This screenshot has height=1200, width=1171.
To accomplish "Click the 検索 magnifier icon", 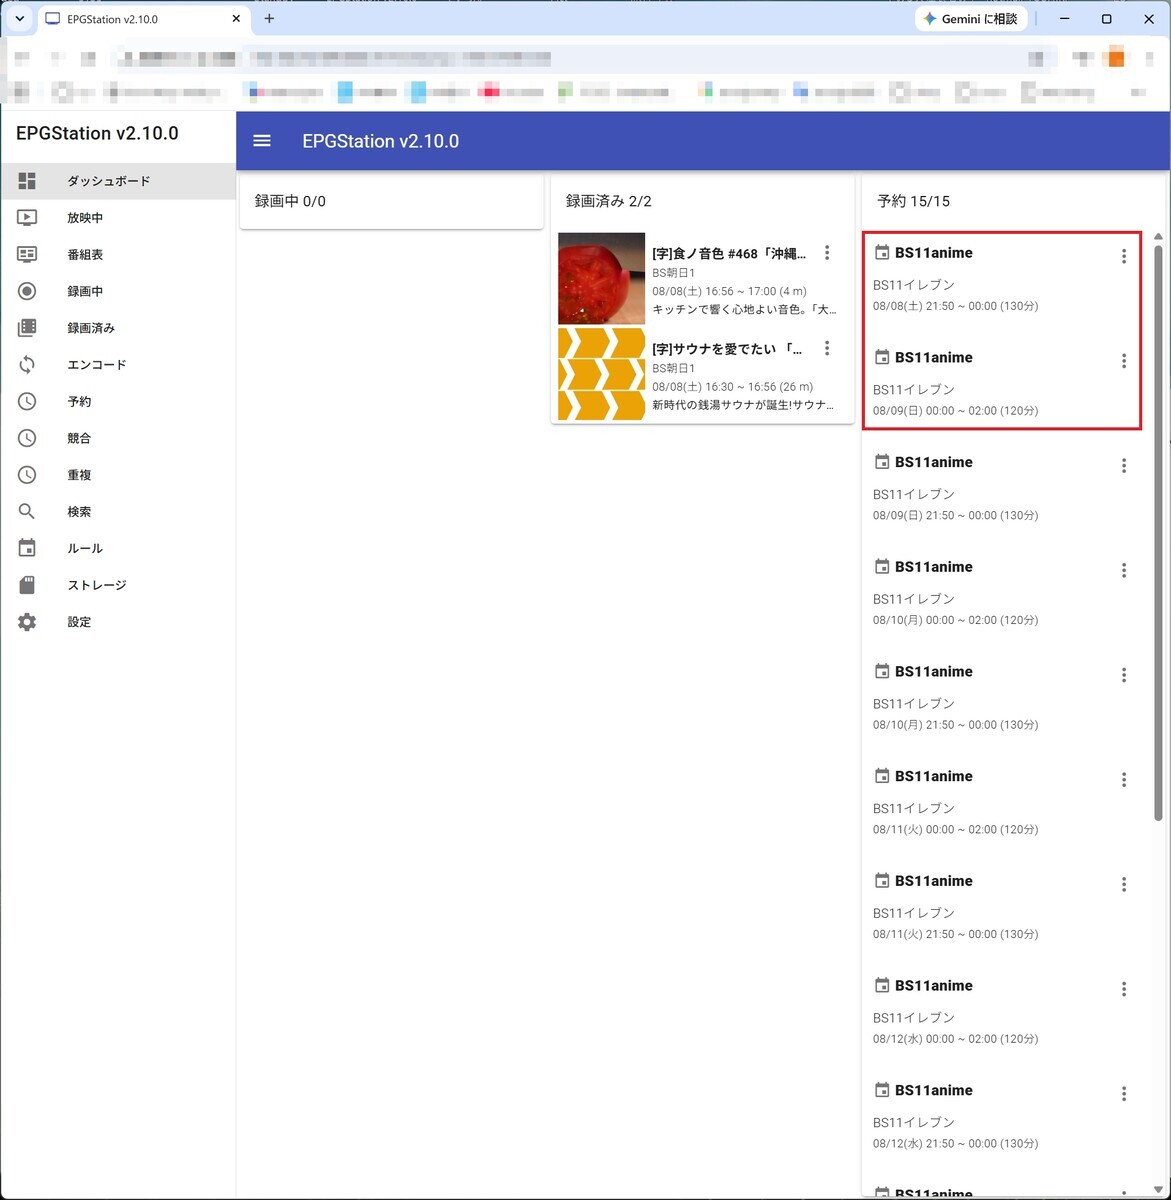I will (x=27, y=511).
